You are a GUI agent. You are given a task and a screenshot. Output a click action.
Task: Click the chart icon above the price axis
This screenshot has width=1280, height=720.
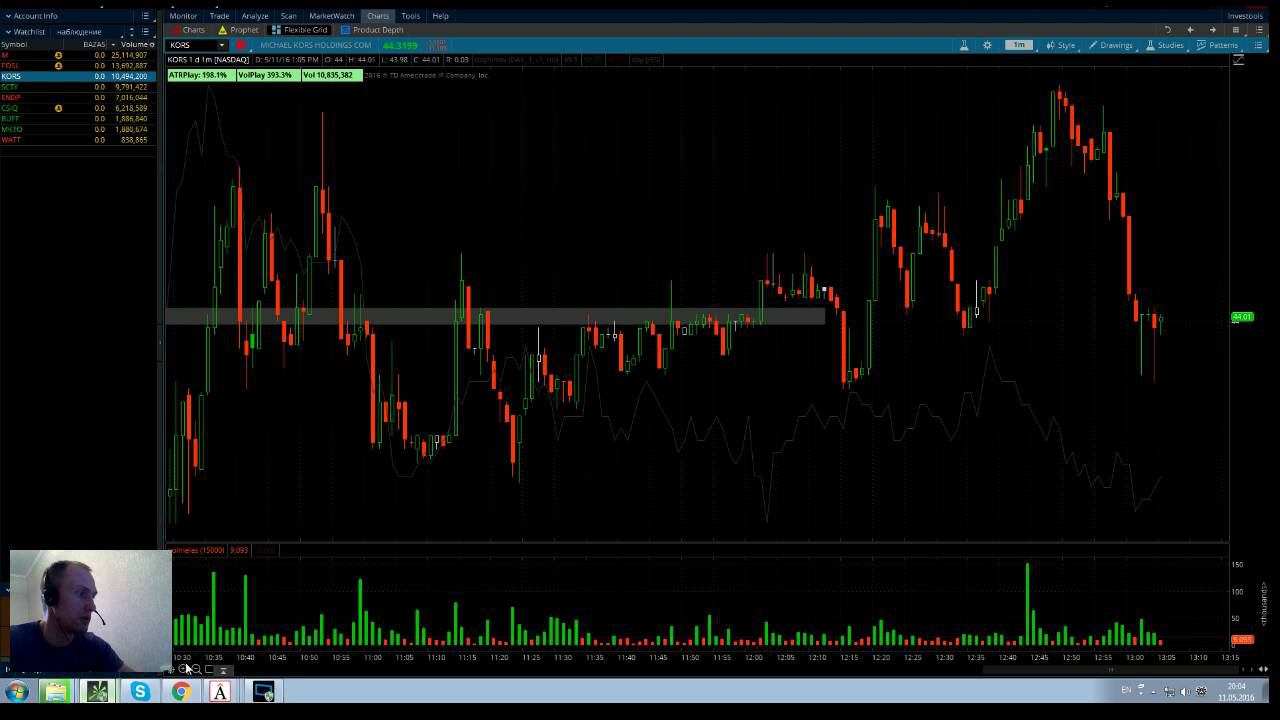point(1238,60)
